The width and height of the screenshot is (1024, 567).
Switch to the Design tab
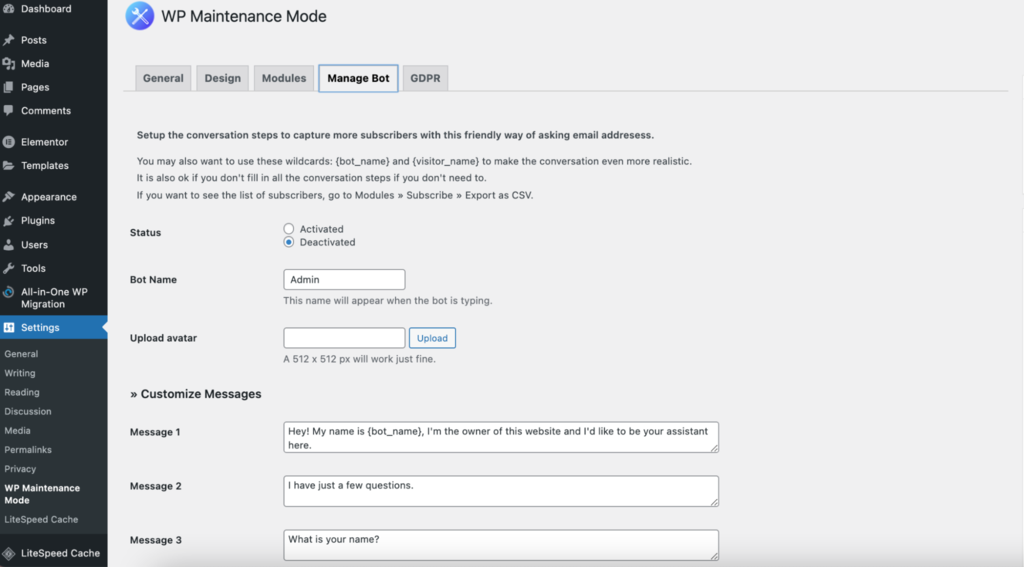[x=223, y=78]
